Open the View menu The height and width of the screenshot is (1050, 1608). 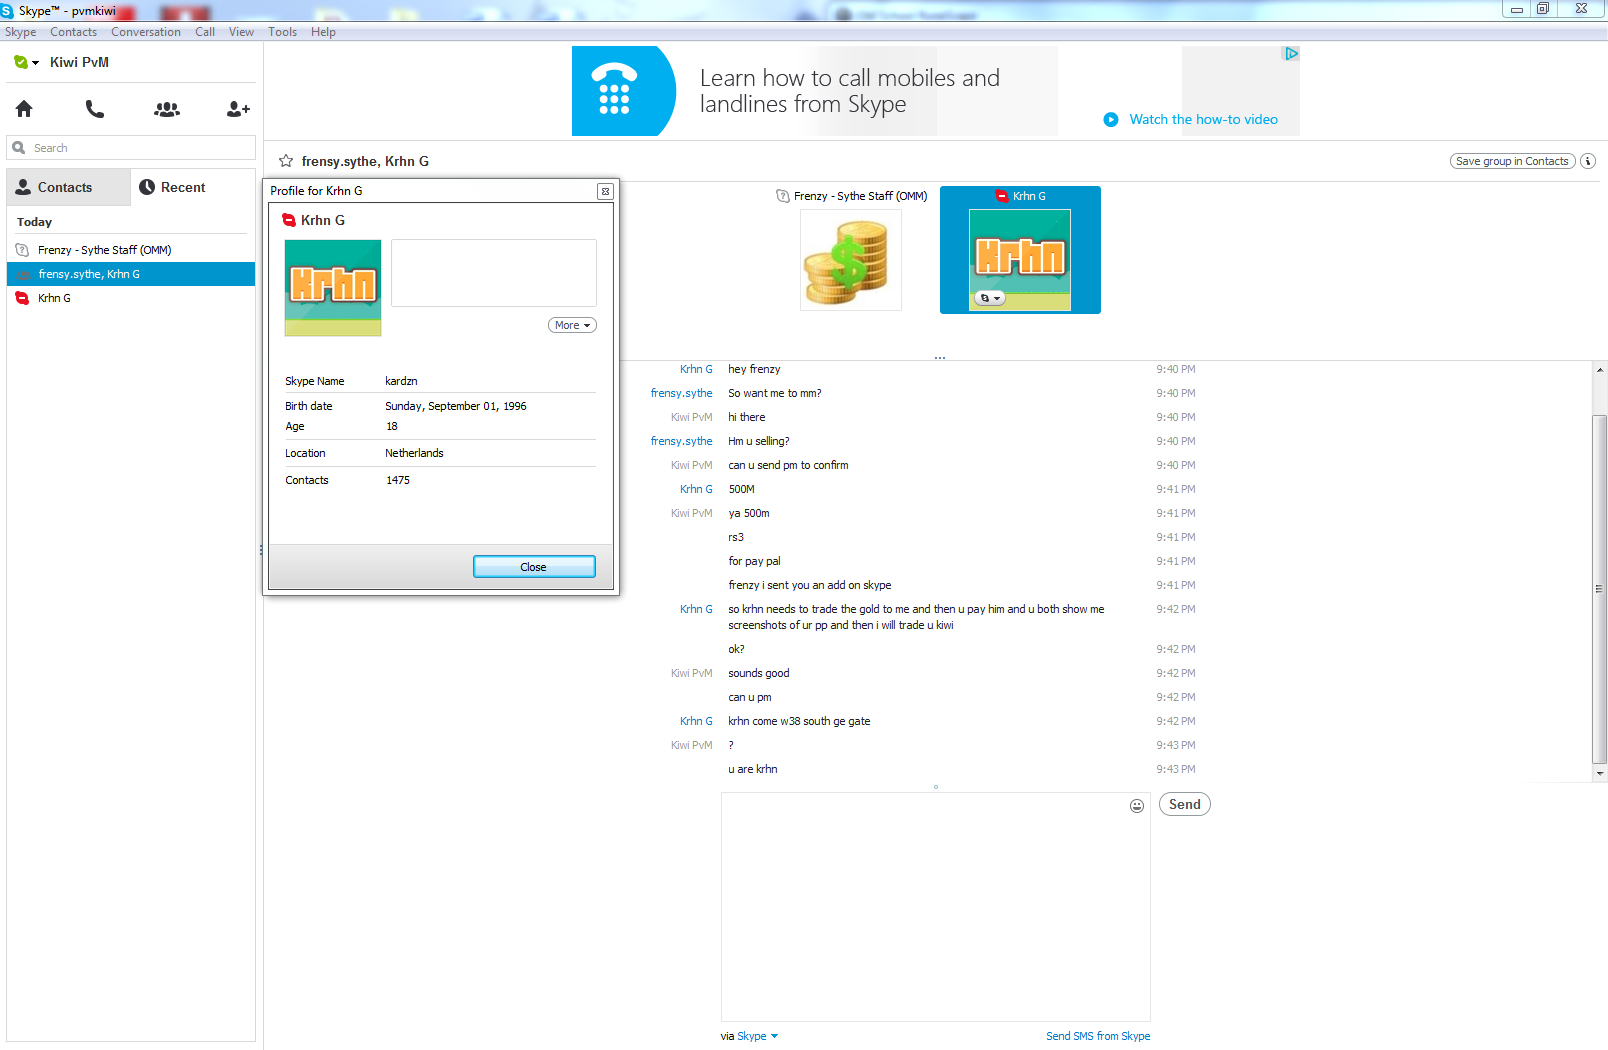tap(241, 32)
